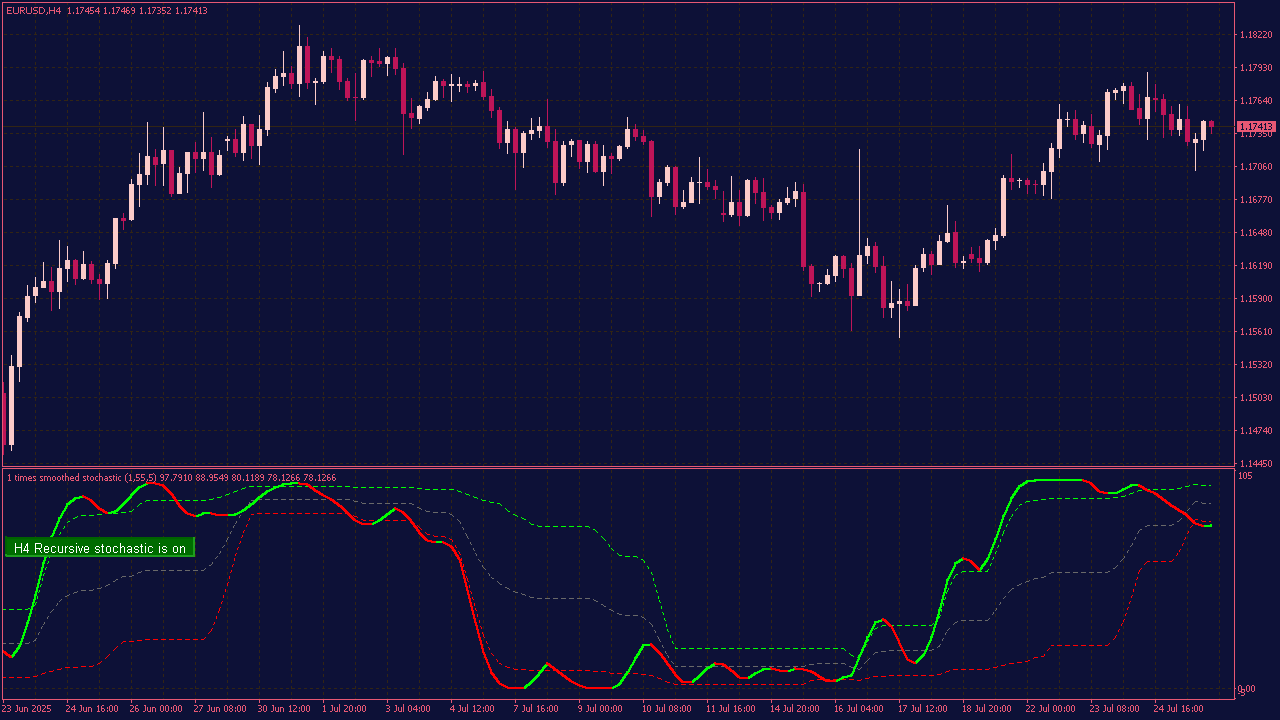Click the 1.14450 price scale label

pyautogui.click(x=1255, y=464)
